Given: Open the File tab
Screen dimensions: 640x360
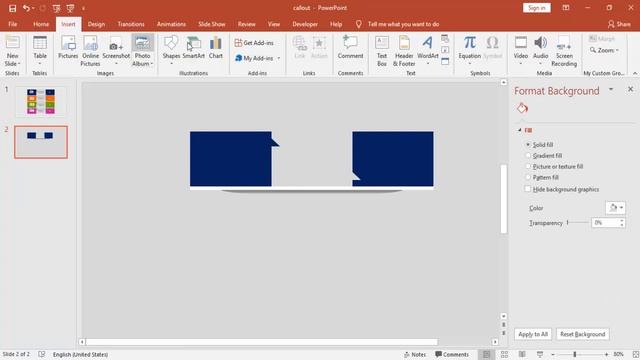Looking at the screenshot, I should click(x=13, y=24).
